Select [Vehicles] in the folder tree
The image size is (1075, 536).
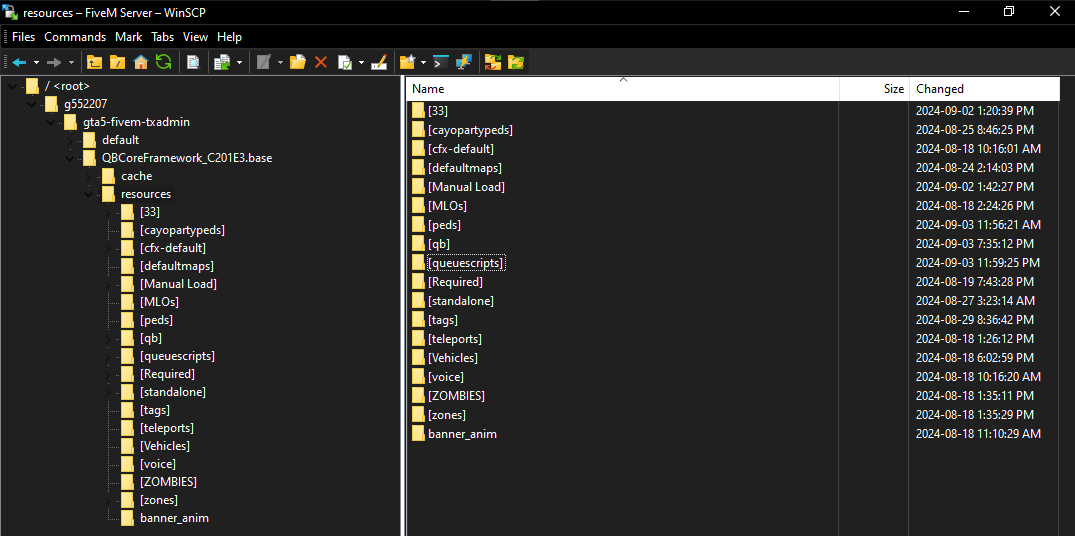tap(165, 446)
